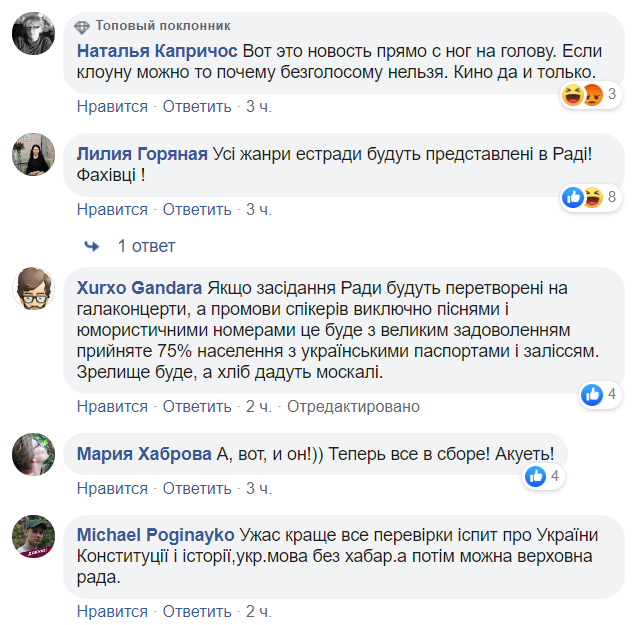This screenshot has width=637, height=625.
Task: Open Xurxo Gandara avatar
Action: tap(32, 288)
